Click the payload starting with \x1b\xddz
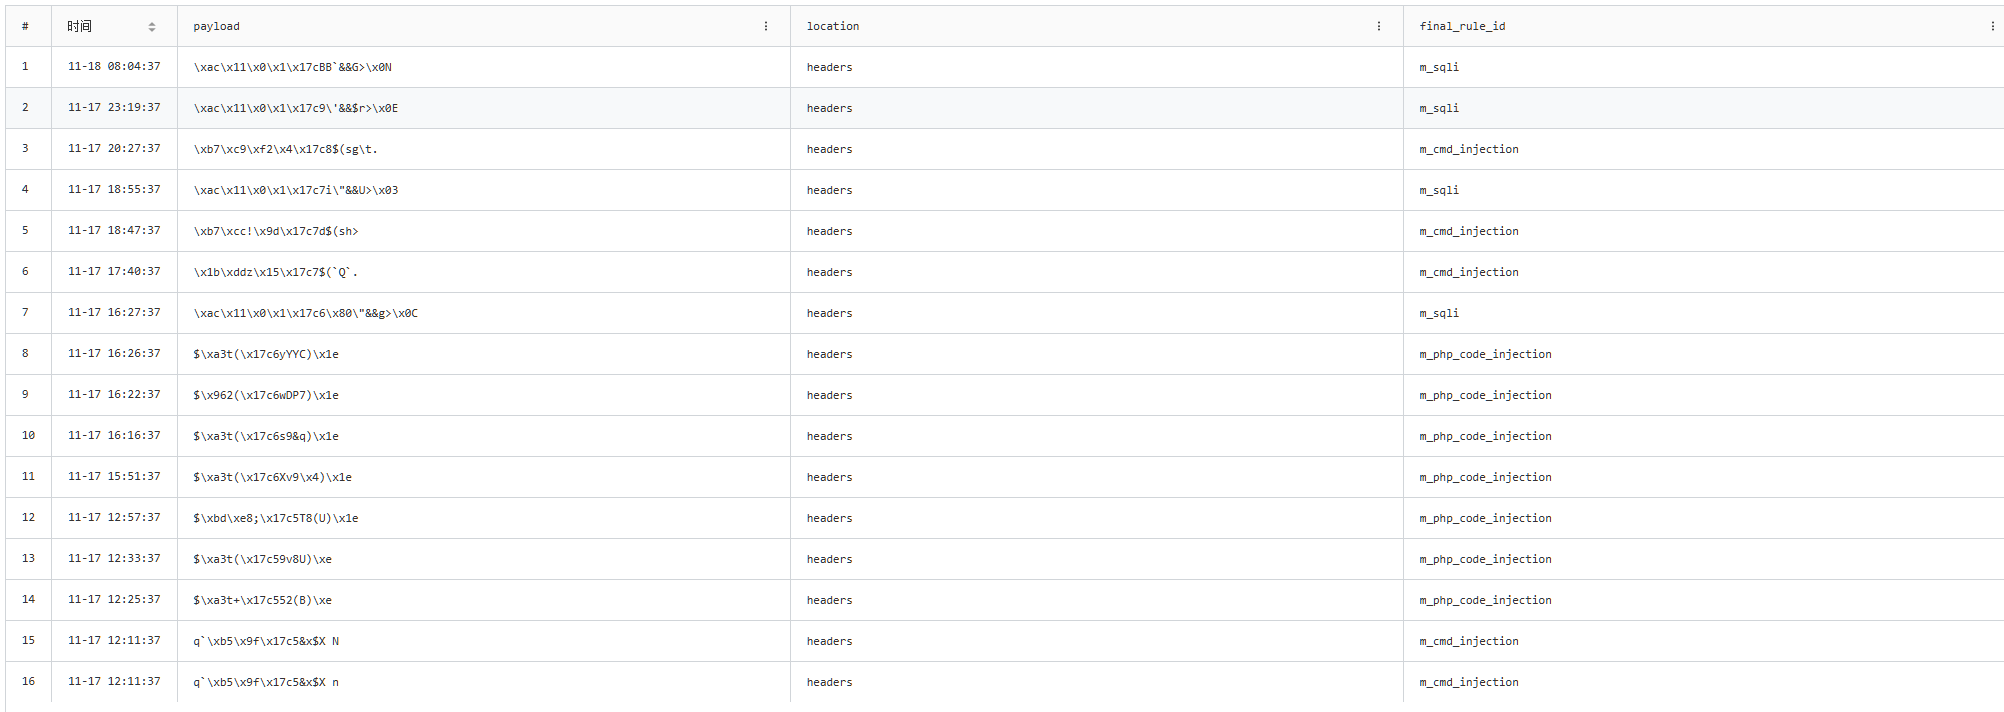 pyautogui.click(x=275, y=272)
